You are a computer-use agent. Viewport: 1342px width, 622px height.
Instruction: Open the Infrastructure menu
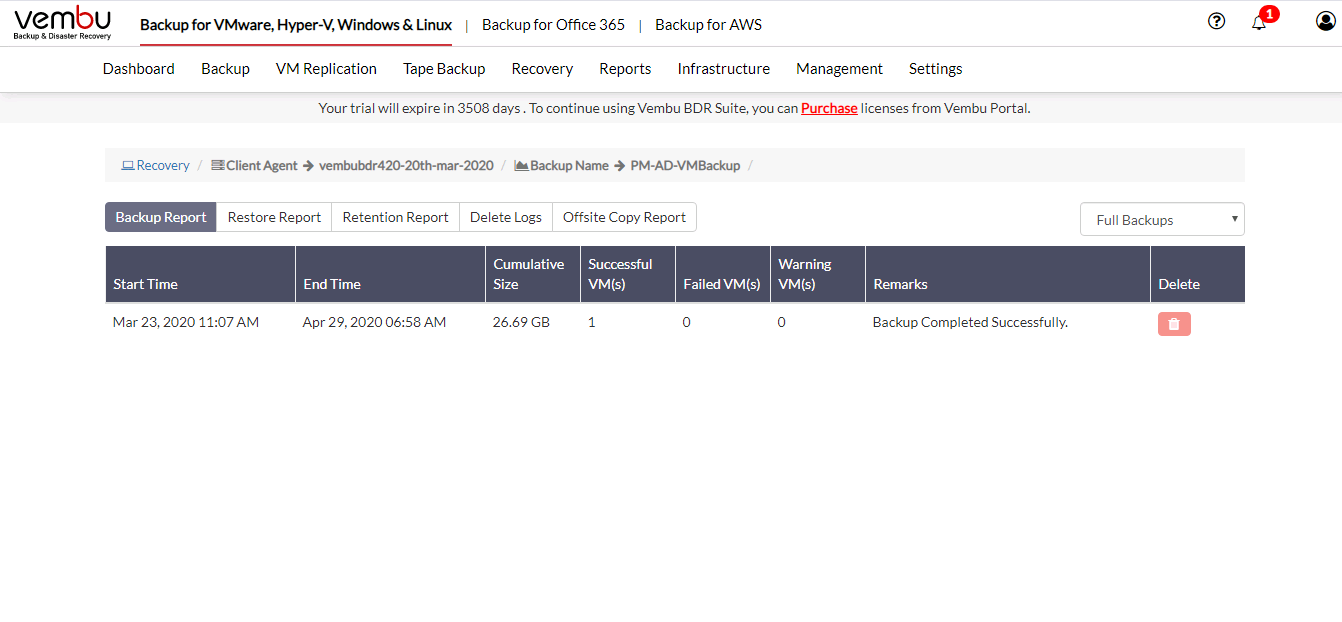pyautogui.click(x=724, y=69)
